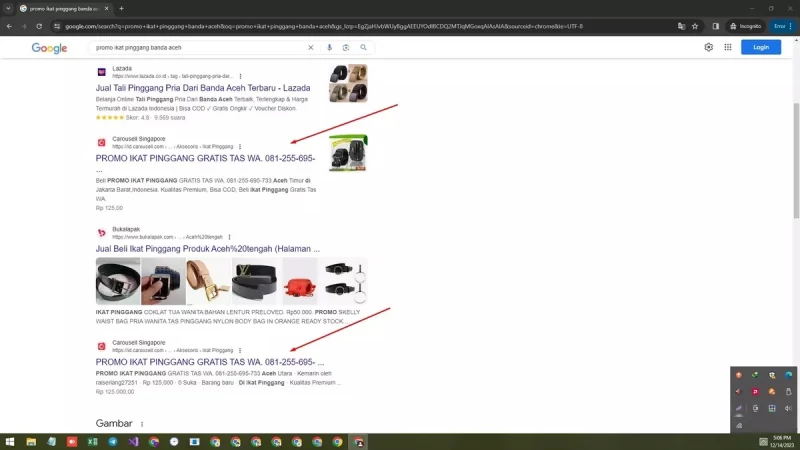Image resolution: width=800 pixels, height=450 pixels.
Task: Click the Incognito indicator
Action: pyautogui.click(x=745, y=26)
